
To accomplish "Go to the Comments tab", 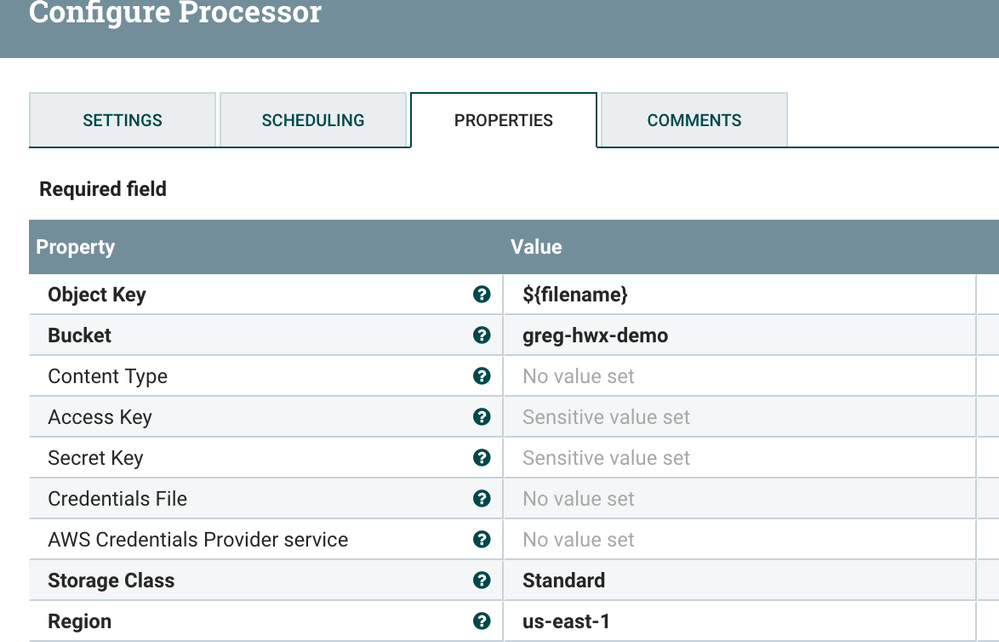I will pyautogui.click(x=694, y=120).
